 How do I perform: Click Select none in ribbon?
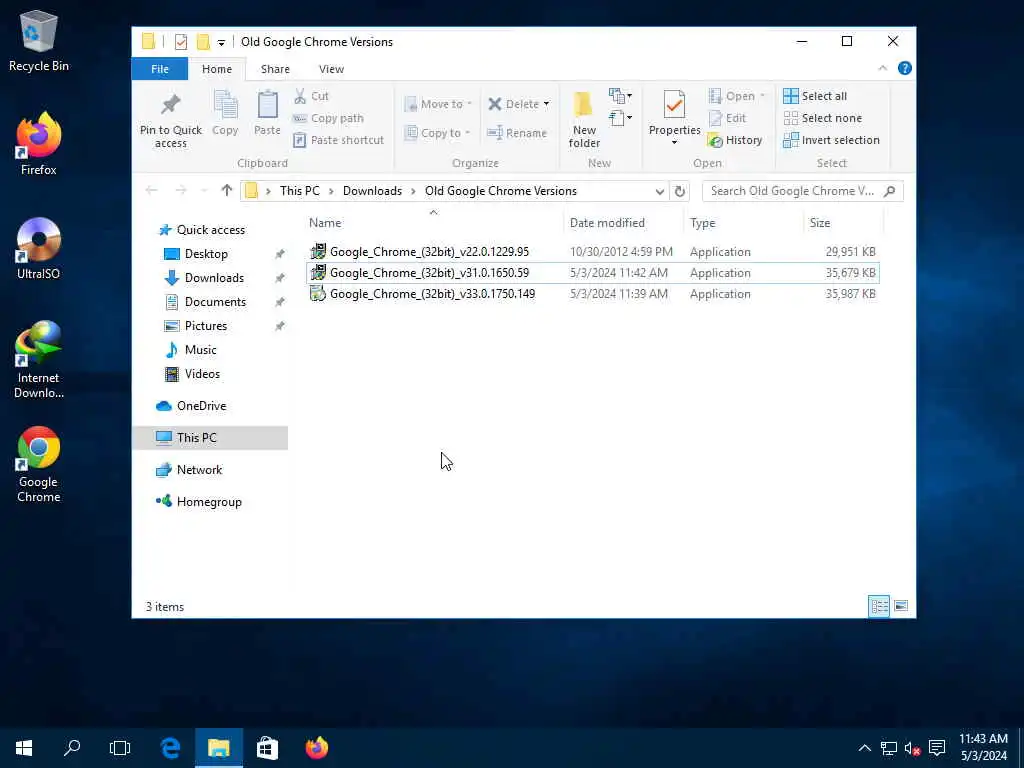(x=822, y=118)
